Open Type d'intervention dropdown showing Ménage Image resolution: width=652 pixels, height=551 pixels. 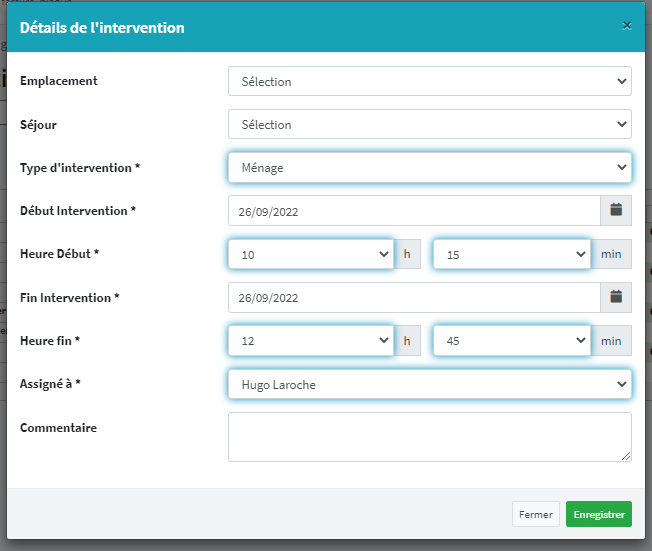[x=429, y=168]
